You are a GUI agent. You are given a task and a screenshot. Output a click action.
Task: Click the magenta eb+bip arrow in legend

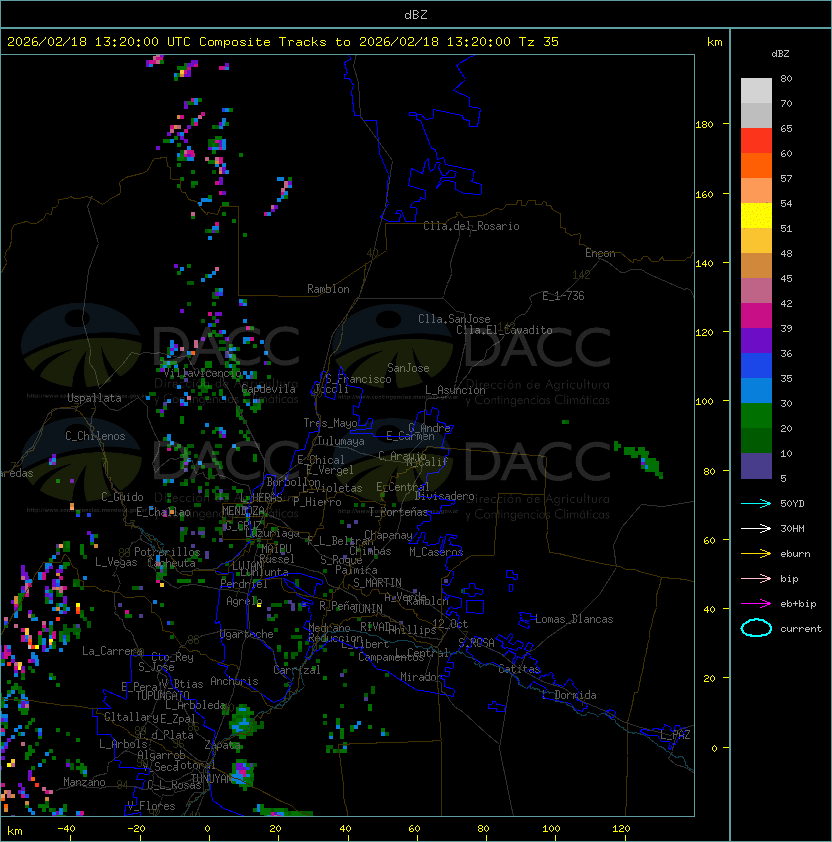(x=756, y=604)
